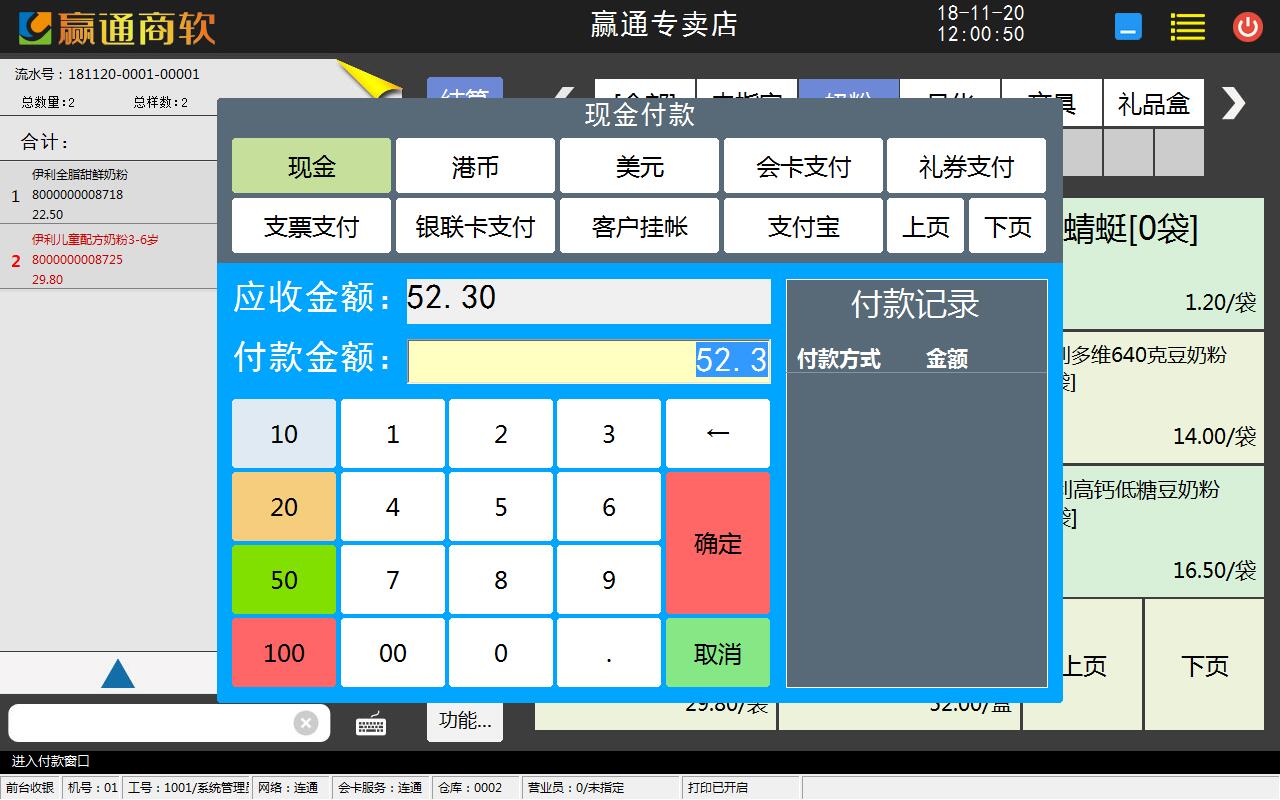Click the on-screen keyboard icon

(371, 724)
